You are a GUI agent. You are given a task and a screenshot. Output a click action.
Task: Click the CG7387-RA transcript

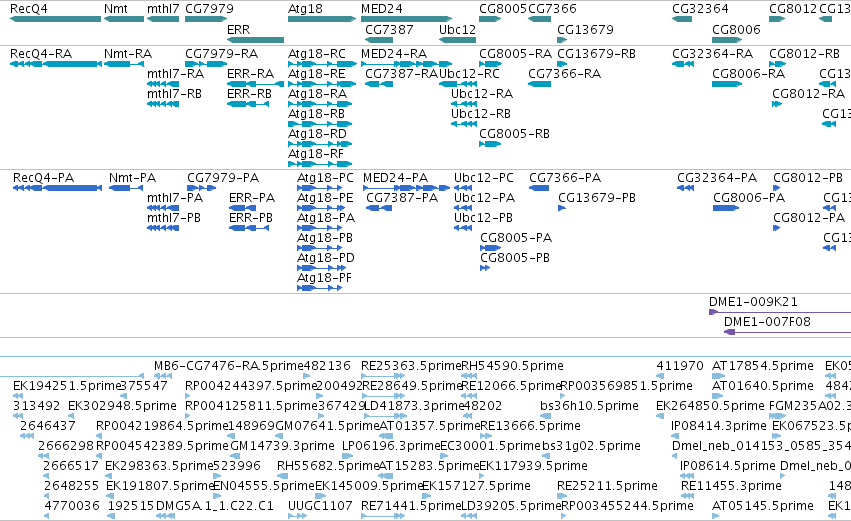379,84
